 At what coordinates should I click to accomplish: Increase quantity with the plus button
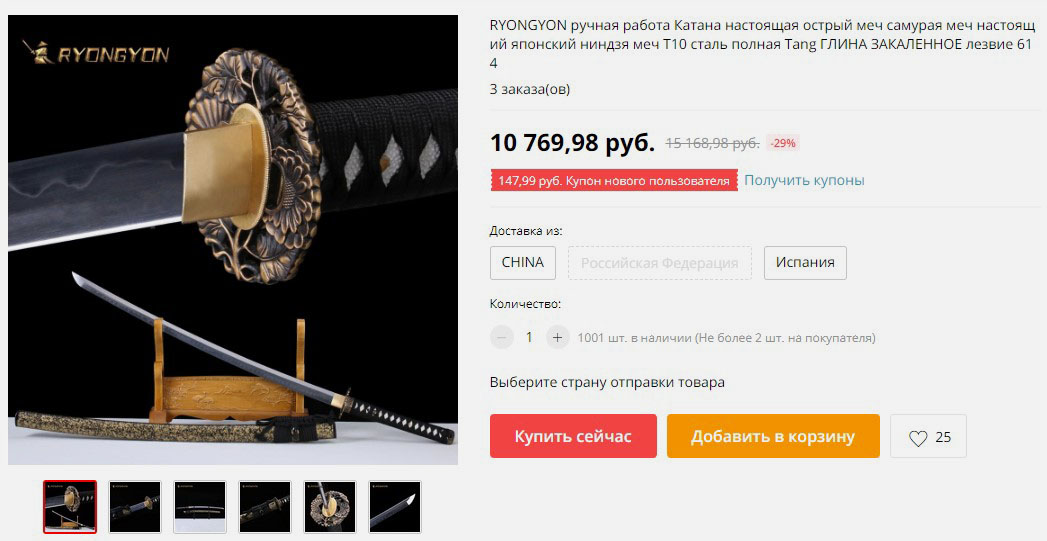(557, 337)
